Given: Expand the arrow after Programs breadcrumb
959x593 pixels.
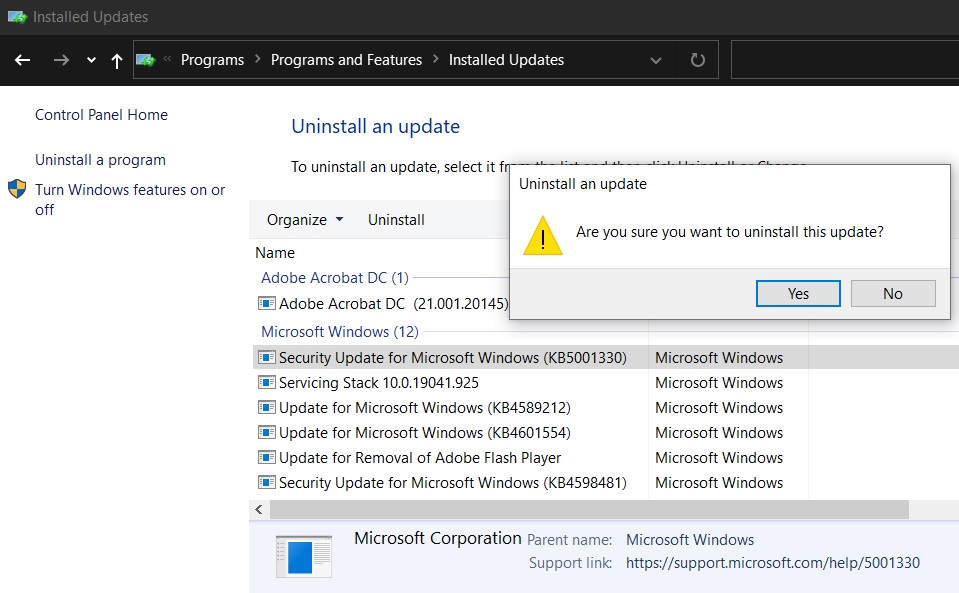Looking at the screenshot, I should point(257,59).
